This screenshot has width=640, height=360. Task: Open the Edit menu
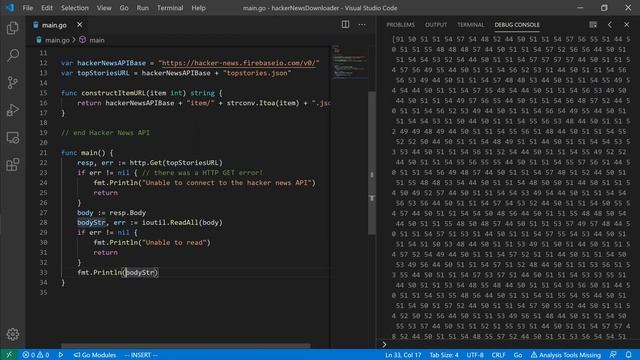click(x=47, y=8)
